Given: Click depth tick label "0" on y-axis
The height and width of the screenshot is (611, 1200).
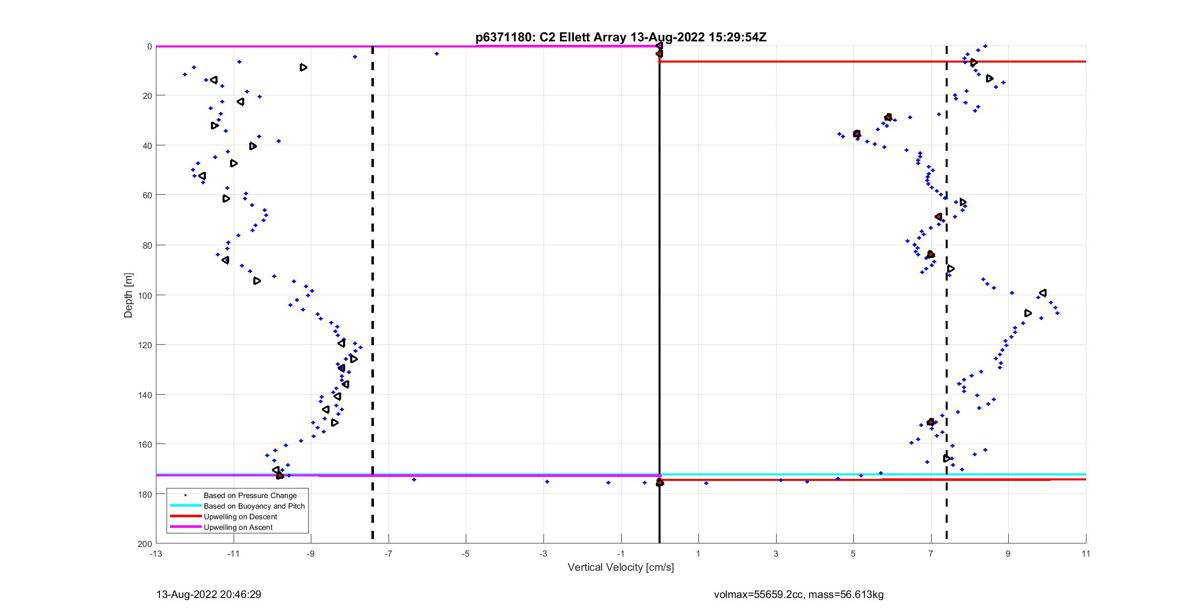Looking at the screenshot, I should 148,46.
